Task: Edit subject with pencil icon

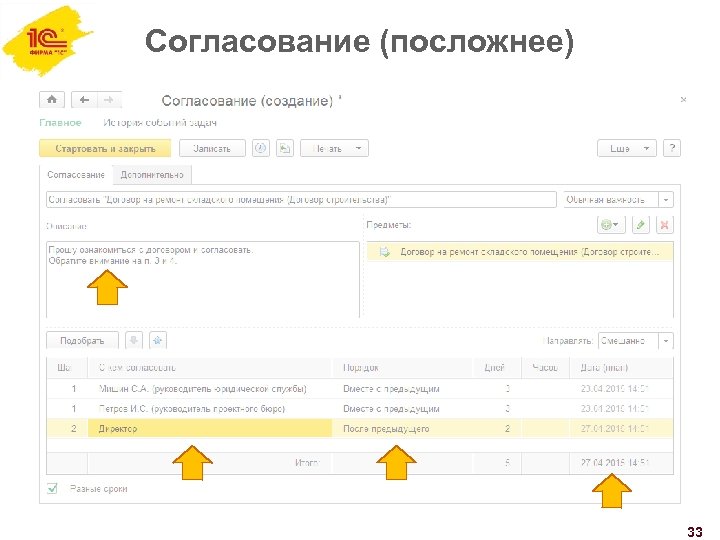Action: [641, 225]
